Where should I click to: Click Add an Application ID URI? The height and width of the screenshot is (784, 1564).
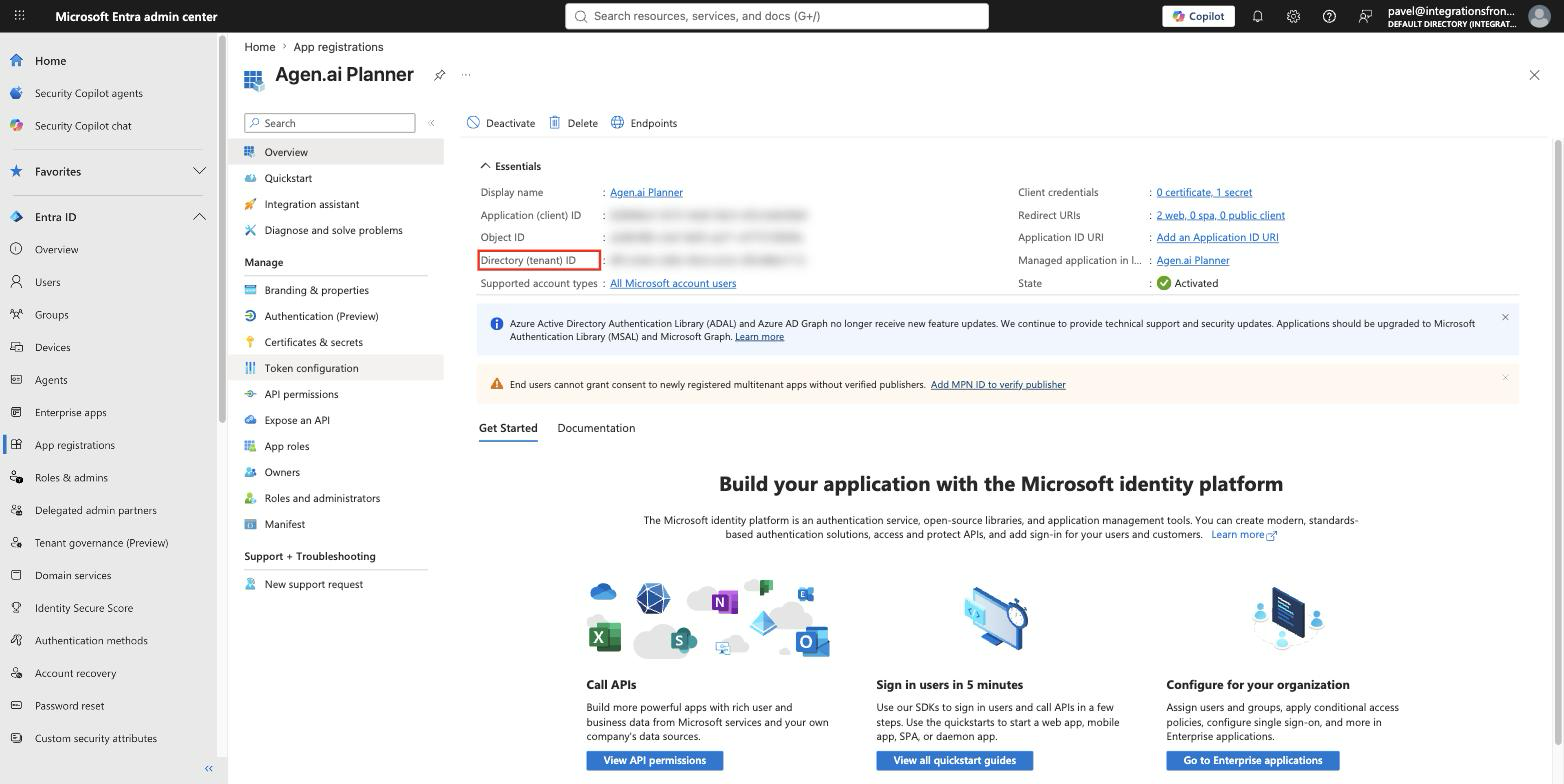tap(1217, 237)
